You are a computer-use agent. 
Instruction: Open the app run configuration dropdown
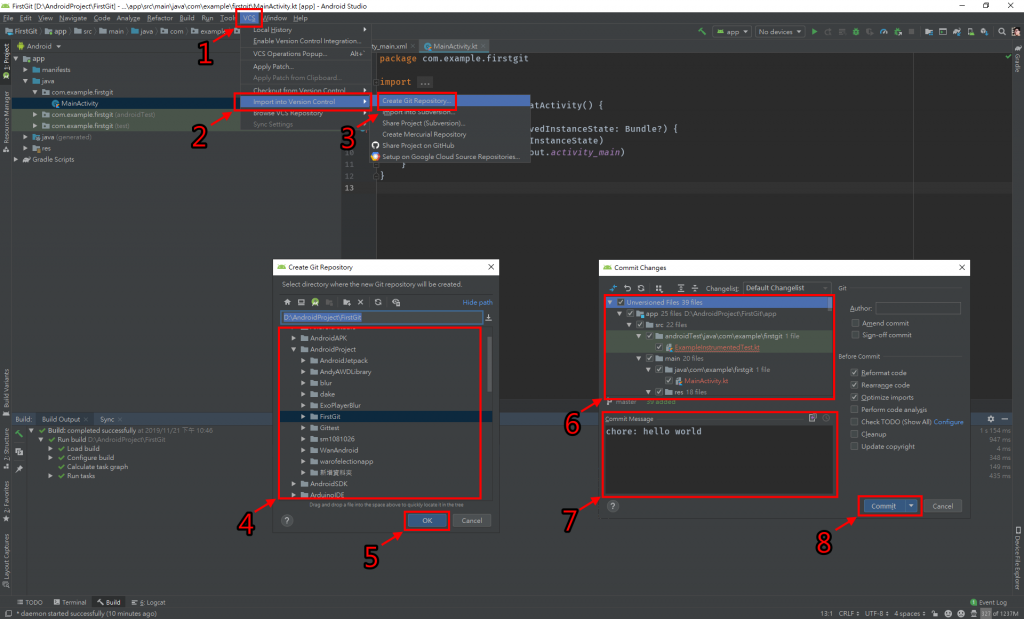click(731, 31)
